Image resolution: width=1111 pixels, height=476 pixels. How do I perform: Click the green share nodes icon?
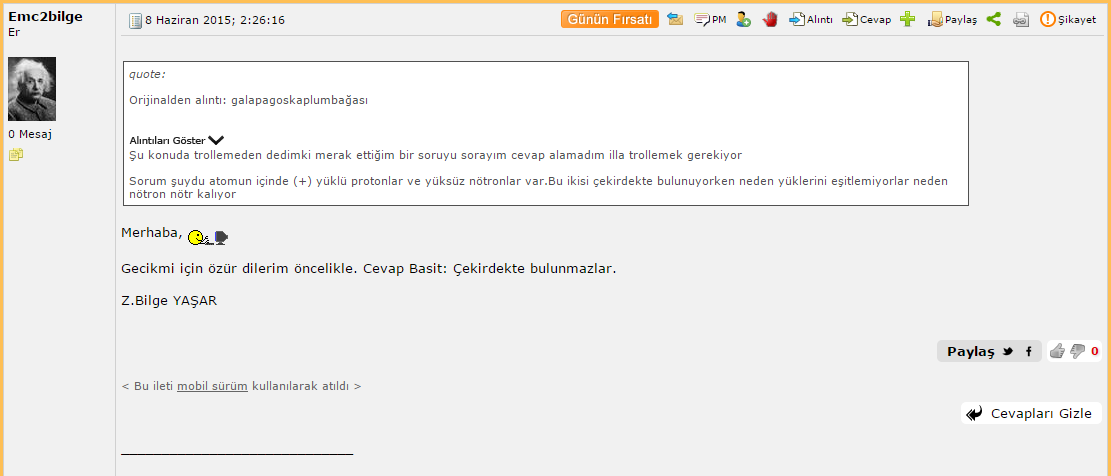tap(994, 20)
